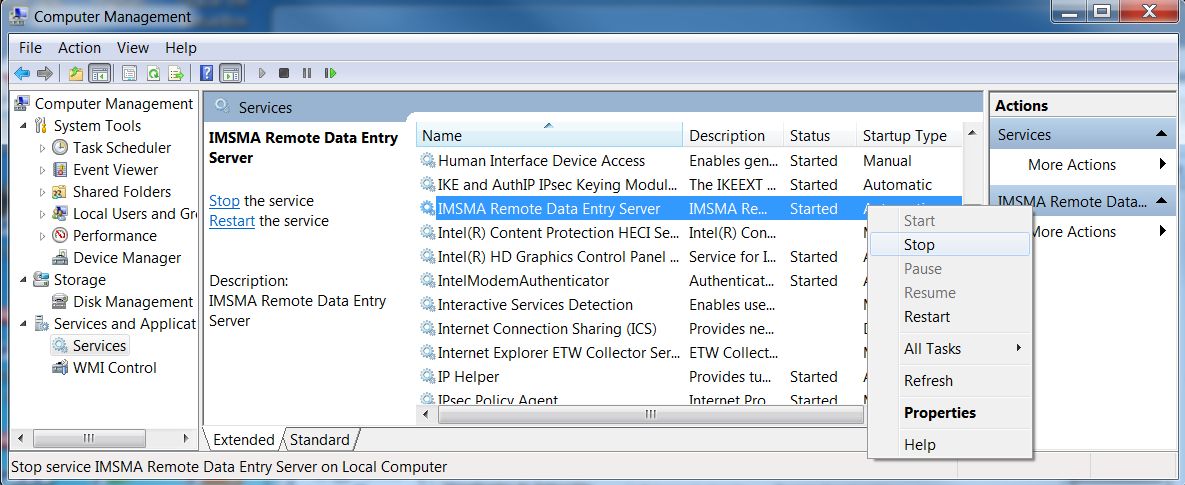This screenshot has width=1185, height=485.
Task: Click the Restart Service toolbar icon
Action: point(330,73)
